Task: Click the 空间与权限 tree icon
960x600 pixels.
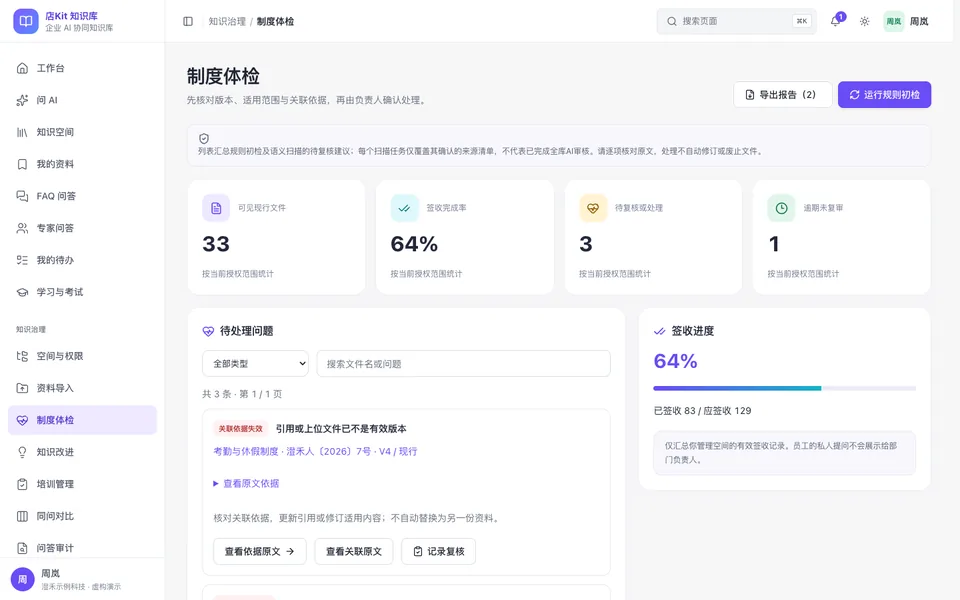Action: (x=22, y=356)
